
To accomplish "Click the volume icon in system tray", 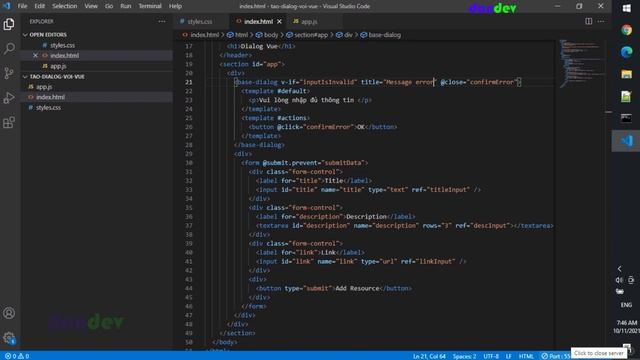I will pyautogui.click(x=619, y=280).
